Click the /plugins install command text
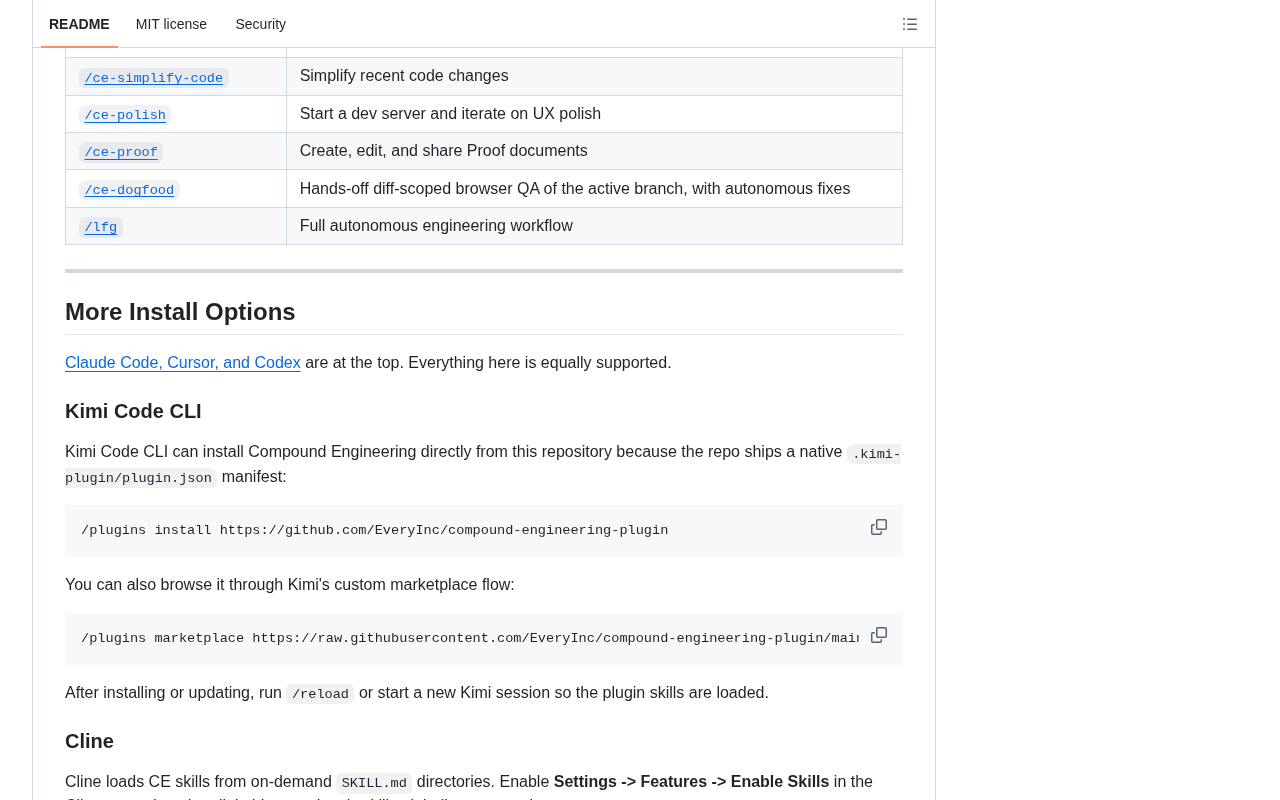This screenshot has width=1280, height=800. click(374, 531)
